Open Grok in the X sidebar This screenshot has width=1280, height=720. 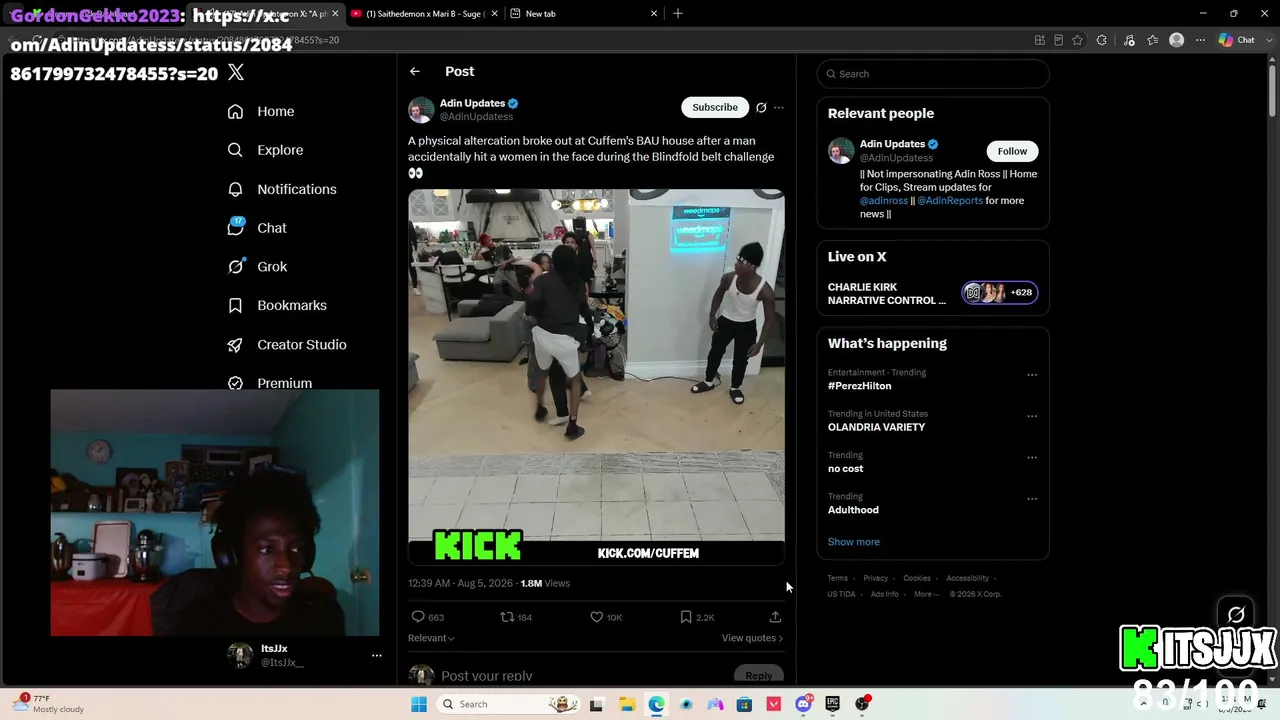point(257,267)
